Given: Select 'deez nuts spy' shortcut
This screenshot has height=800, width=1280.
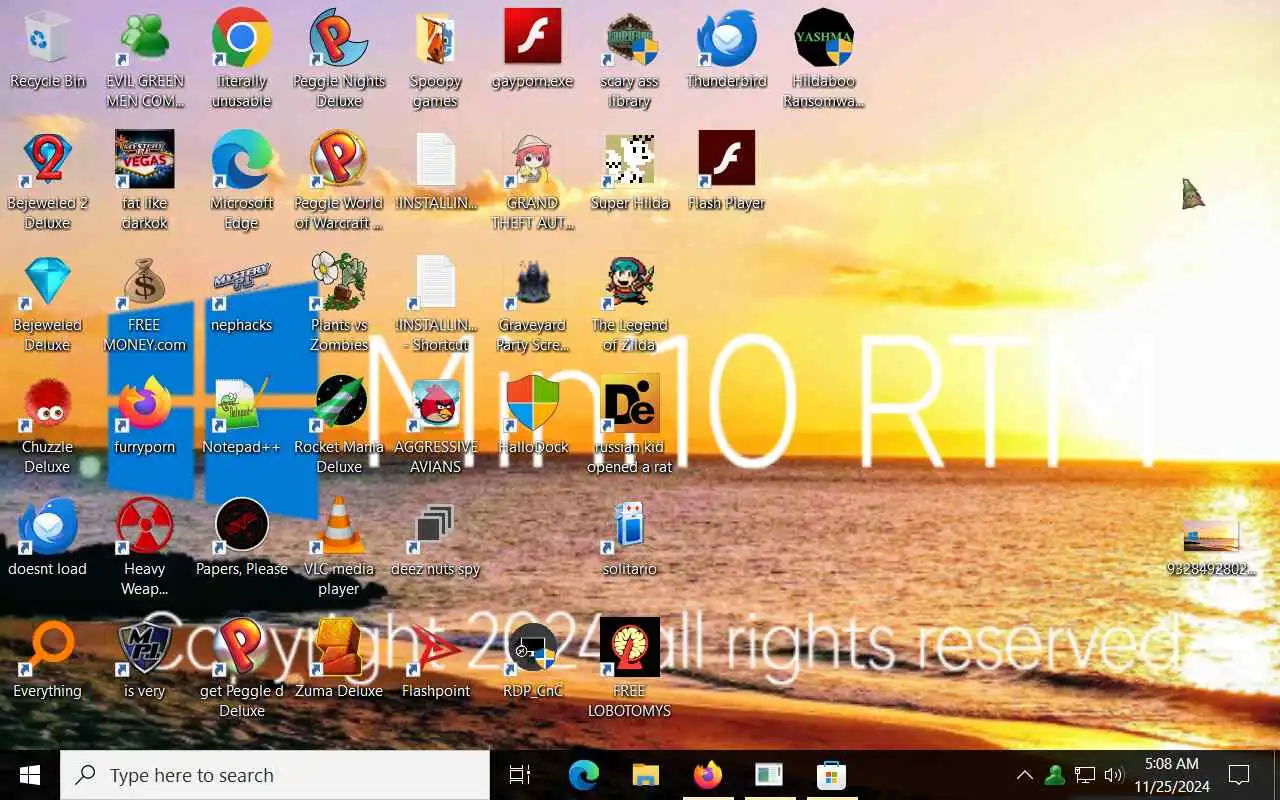Looking at the screenshot, I should [435, 526].
